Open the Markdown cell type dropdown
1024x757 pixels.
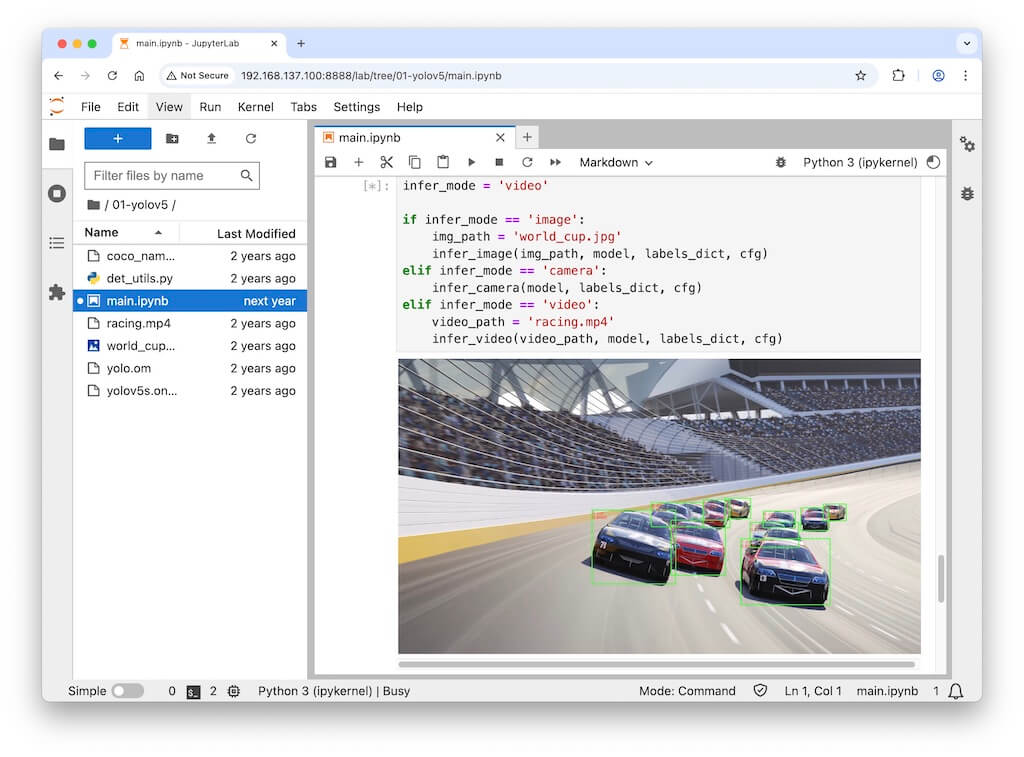(616, 162)
